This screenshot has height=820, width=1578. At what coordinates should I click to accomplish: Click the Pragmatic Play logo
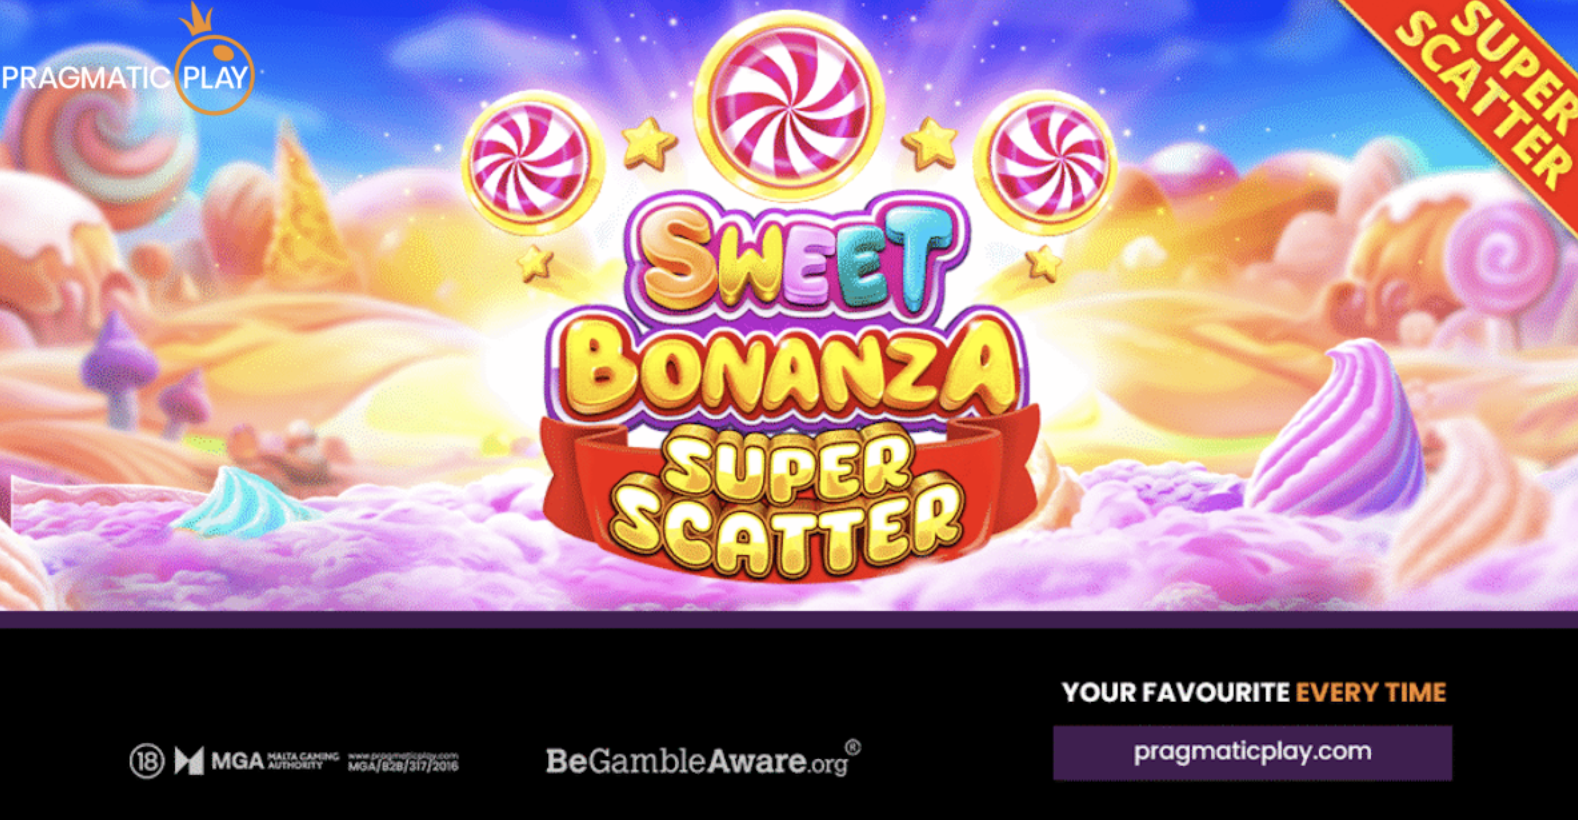pyautogui.click(x=126, y=60)
